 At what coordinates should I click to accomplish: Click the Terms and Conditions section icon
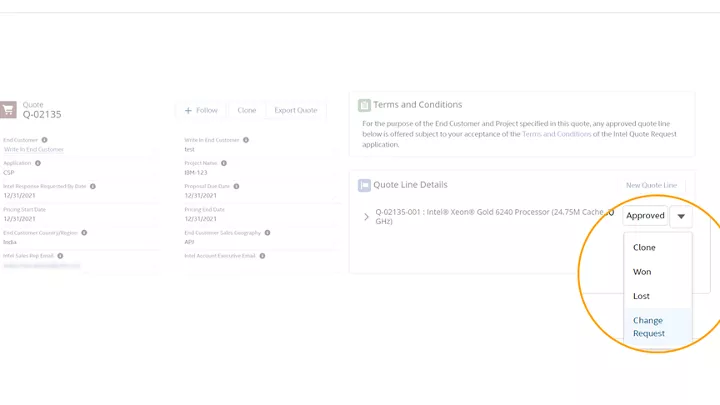tap(364, 105)
